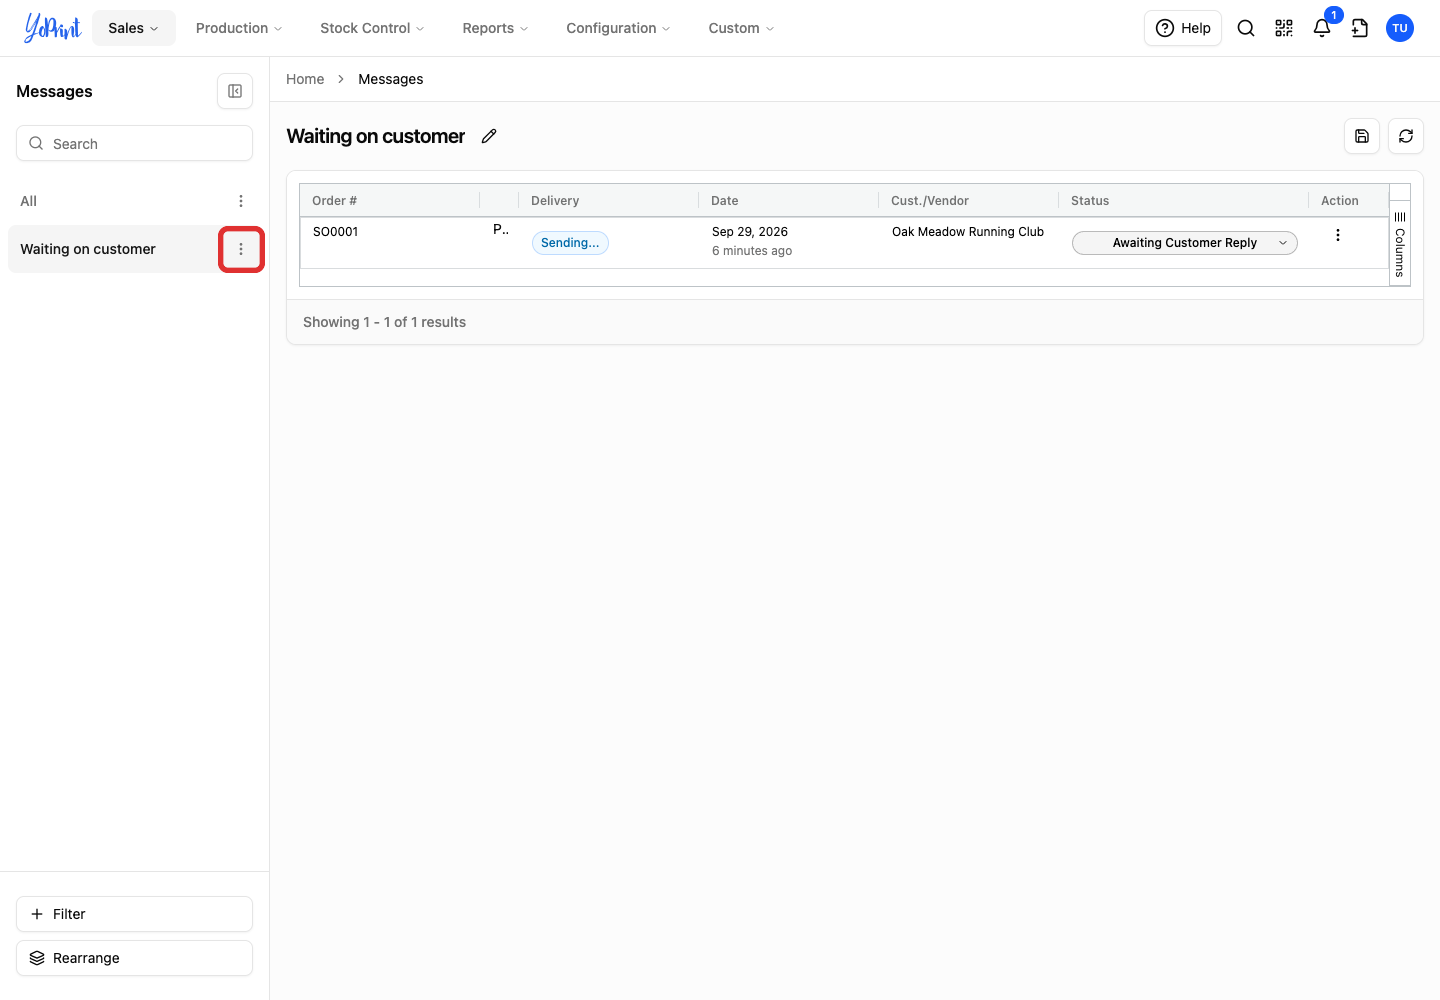Click the new document icon in header
Screen dimensions: 1440x1000
tap(1360, 28)
